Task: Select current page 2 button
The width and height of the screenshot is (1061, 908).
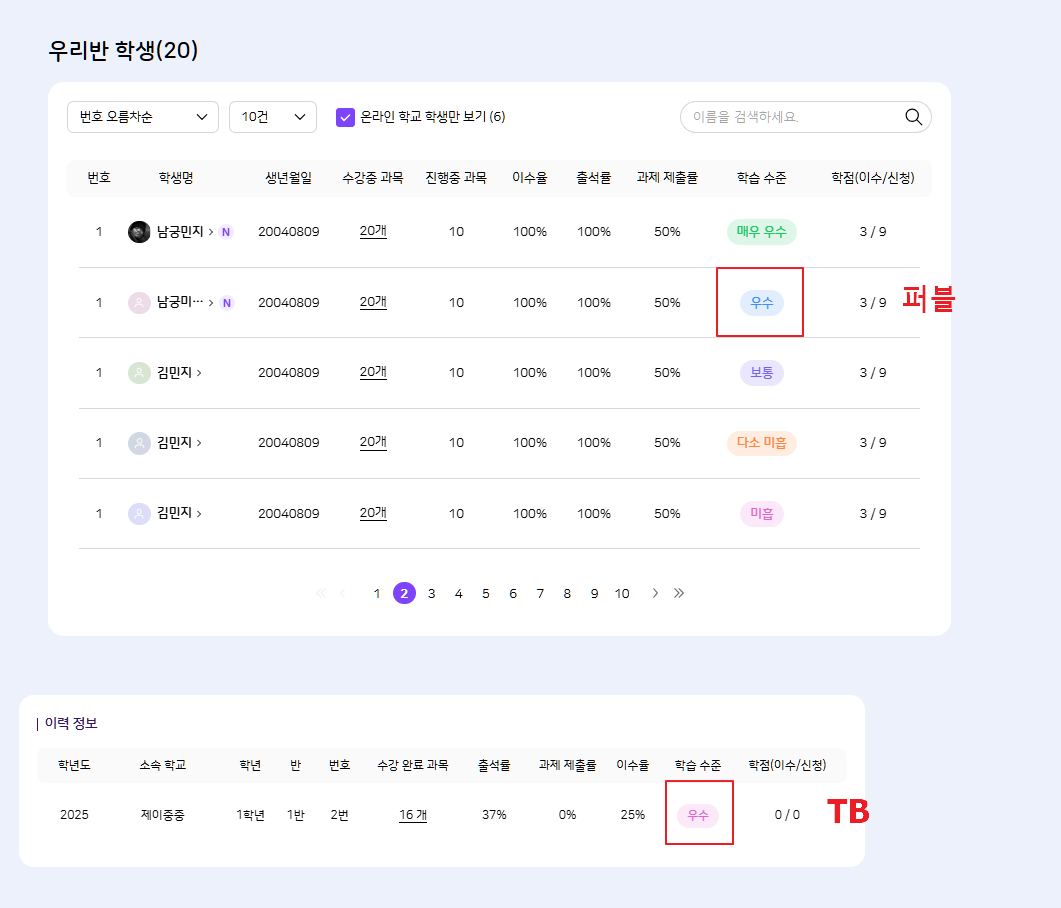Action: pos(404,593)
